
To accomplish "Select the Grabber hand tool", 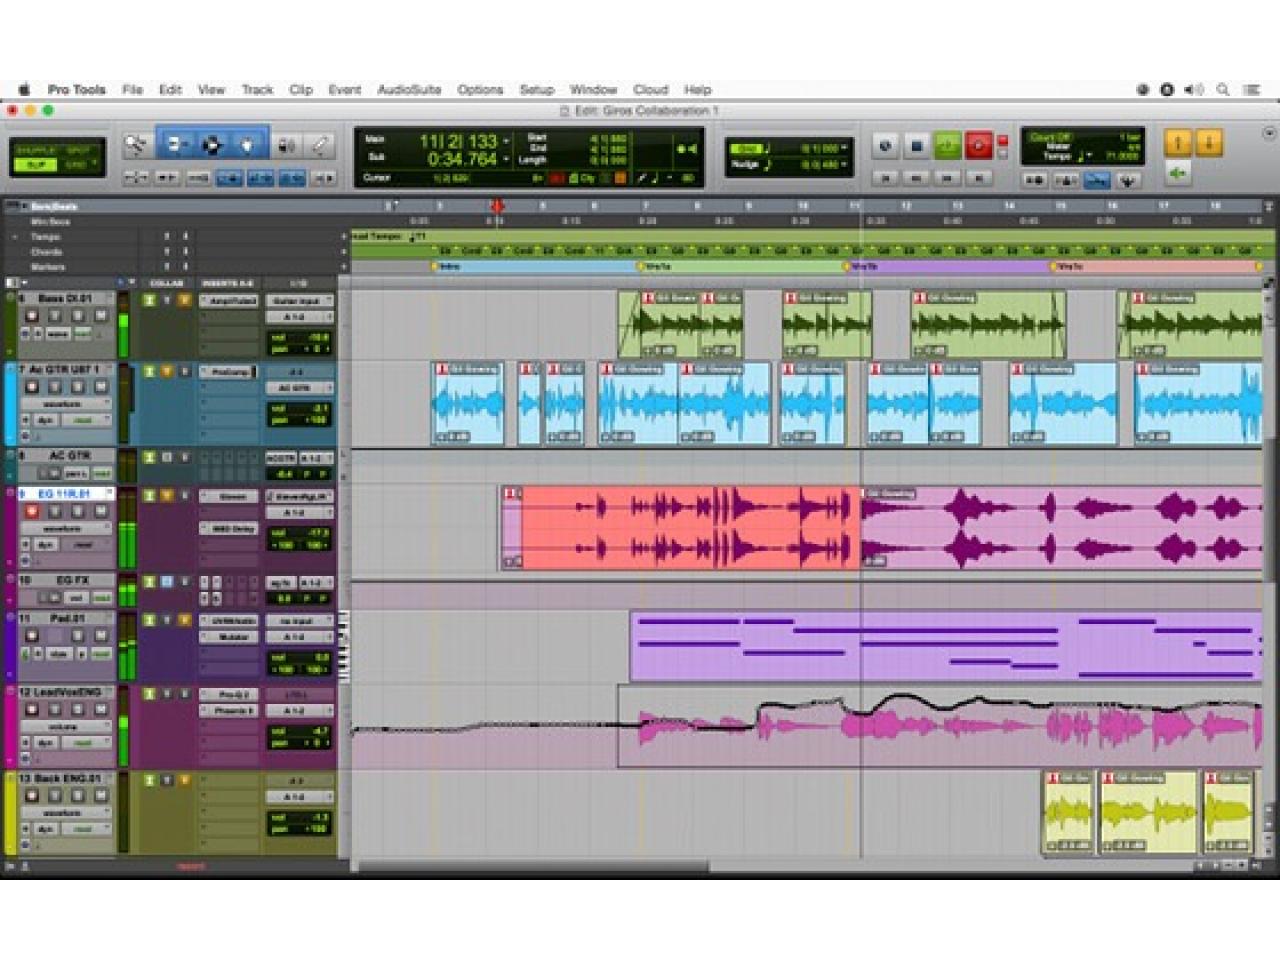I will coord(247,146).
